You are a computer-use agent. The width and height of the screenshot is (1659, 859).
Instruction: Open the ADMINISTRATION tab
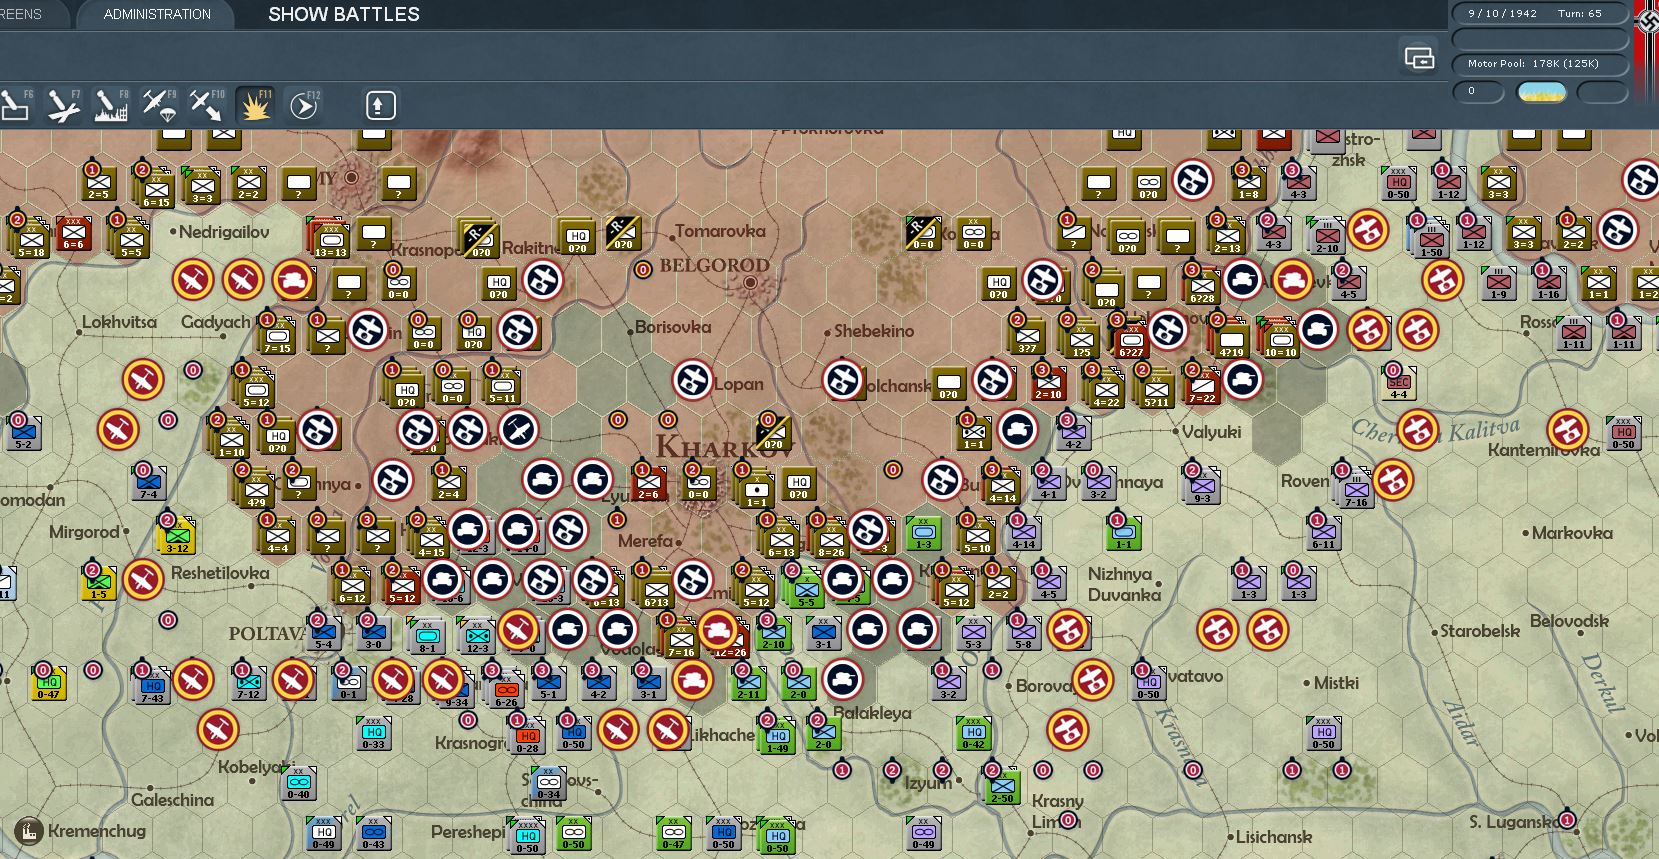click(157, 14)
